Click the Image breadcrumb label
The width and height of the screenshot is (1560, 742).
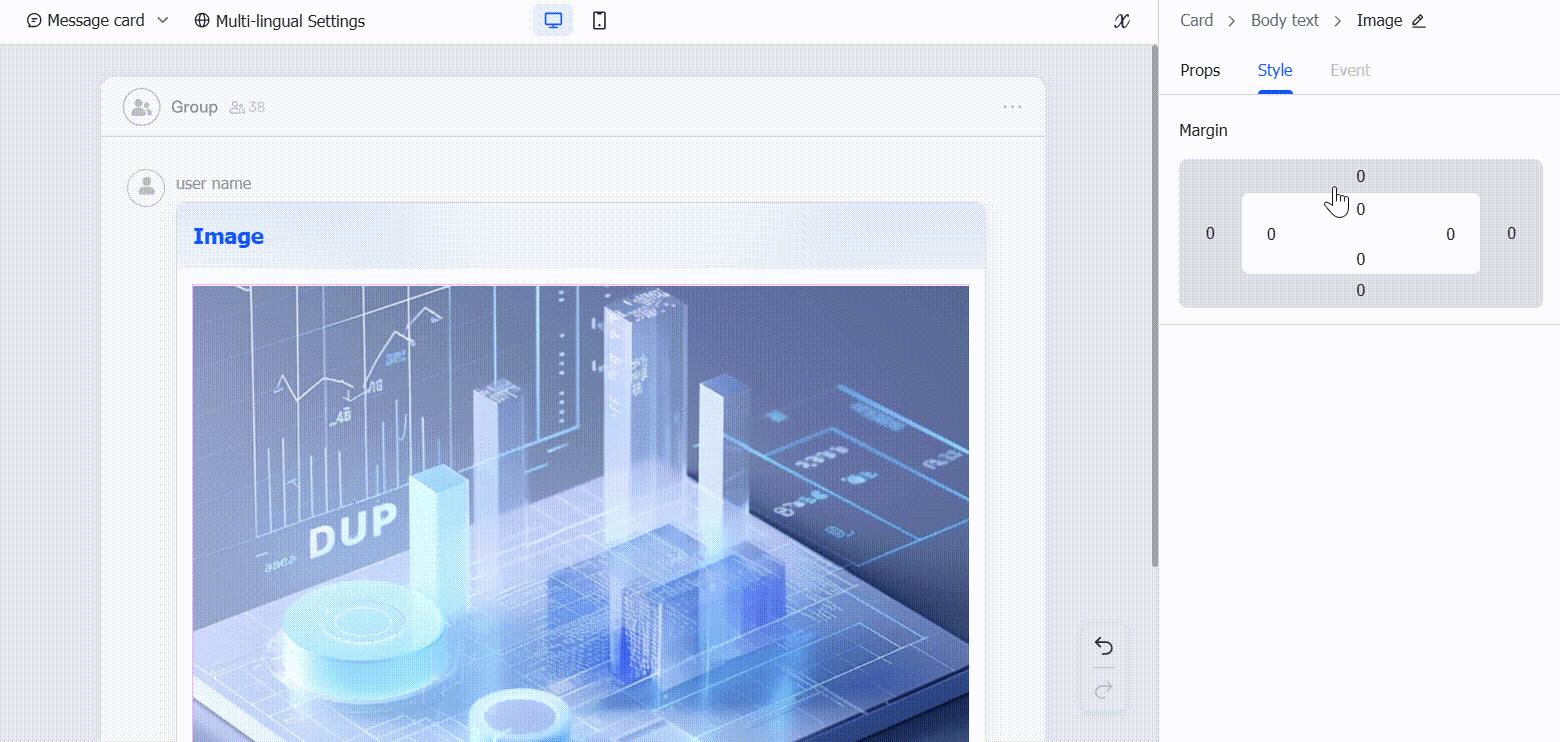pyautogui.click(x=1379, y=20)
